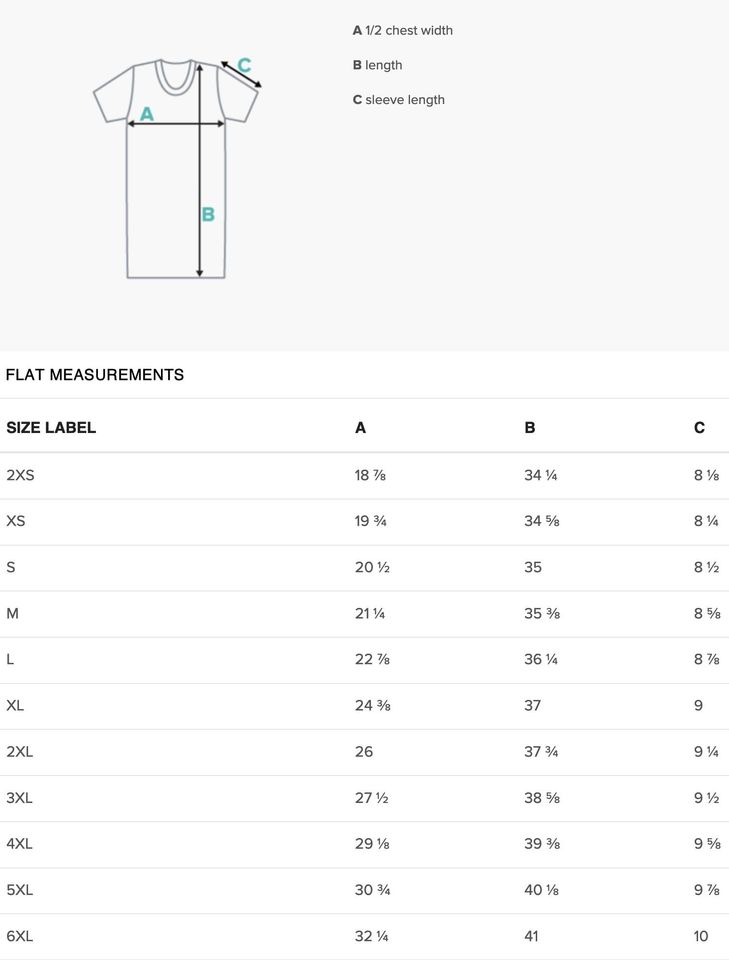Click the T-shirt diagram image
The image size is (729, 960).
point(176,170)
